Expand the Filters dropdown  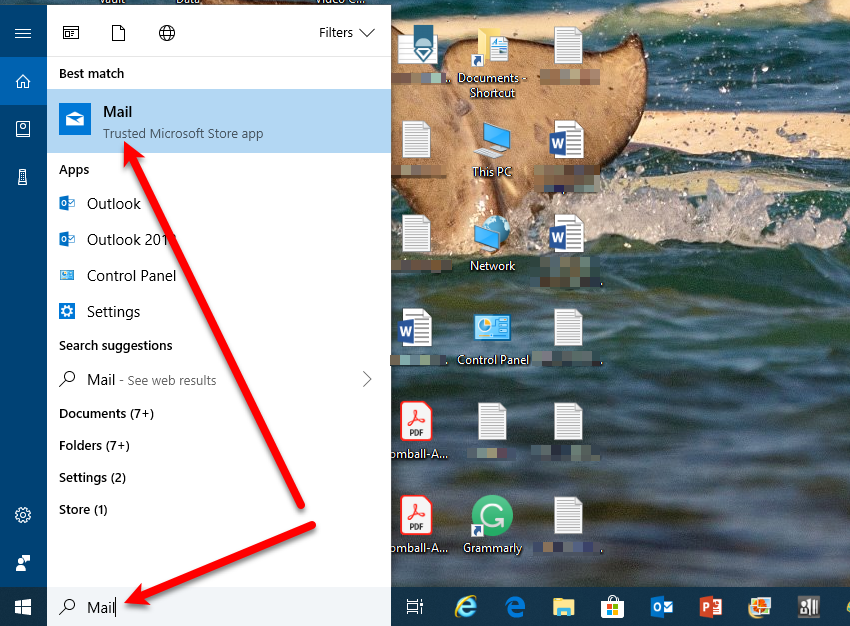[346, 33]
